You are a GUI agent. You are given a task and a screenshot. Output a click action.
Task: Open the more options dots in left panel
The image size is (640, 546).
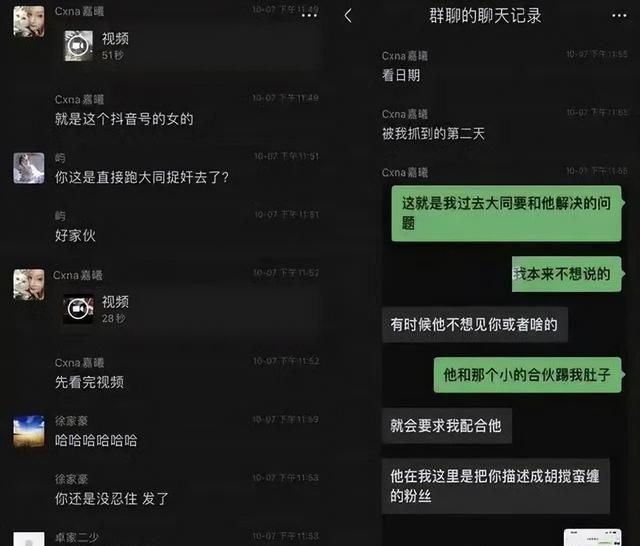(x=309, y=16)
